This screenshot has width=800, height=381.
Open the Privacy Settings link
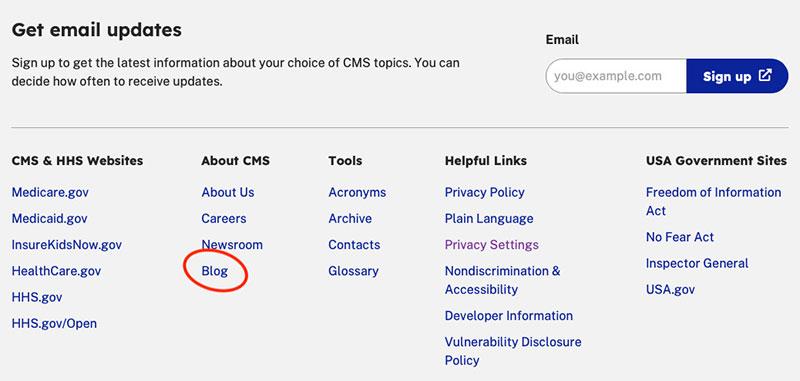pos(492,245)
